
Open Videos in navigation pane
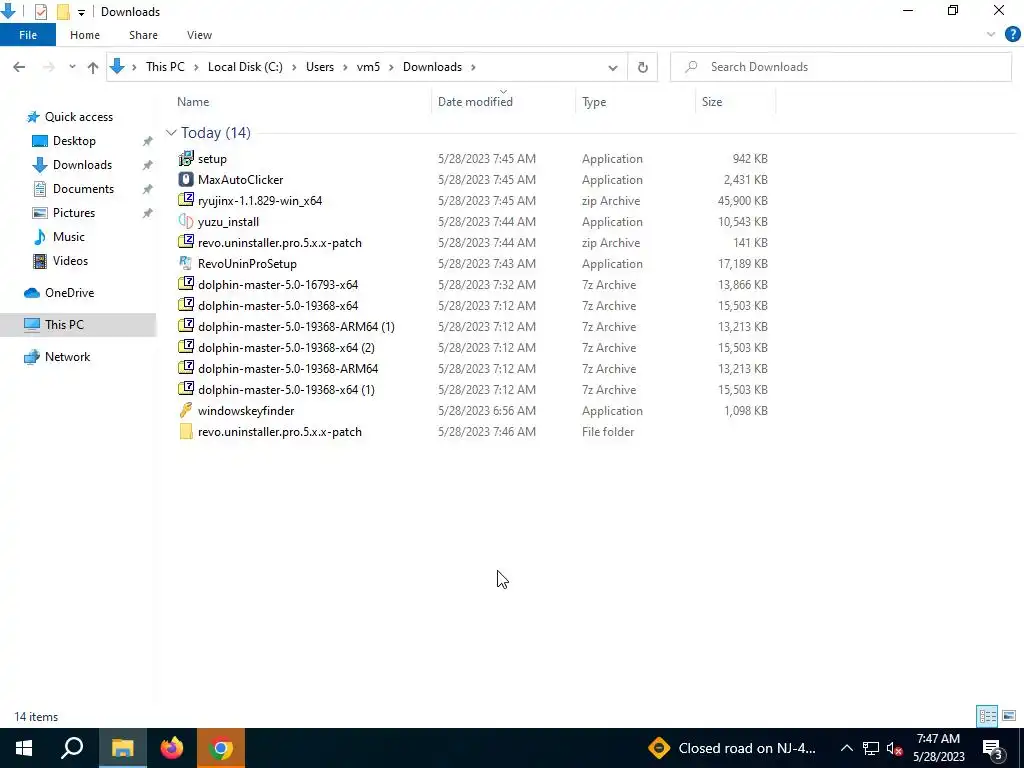pyautogui.click(x=70, y=261)
